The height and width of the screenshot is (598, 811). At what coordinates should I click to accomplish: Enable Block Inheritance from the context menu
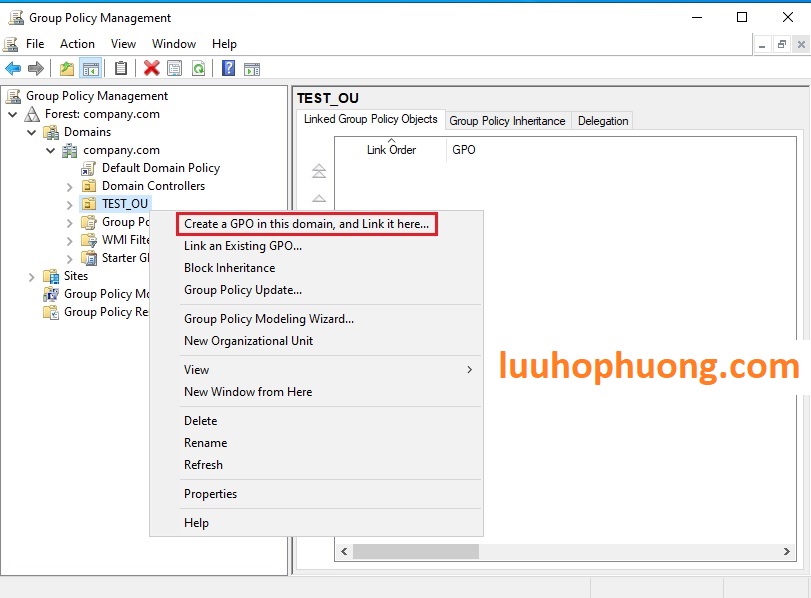231,268
